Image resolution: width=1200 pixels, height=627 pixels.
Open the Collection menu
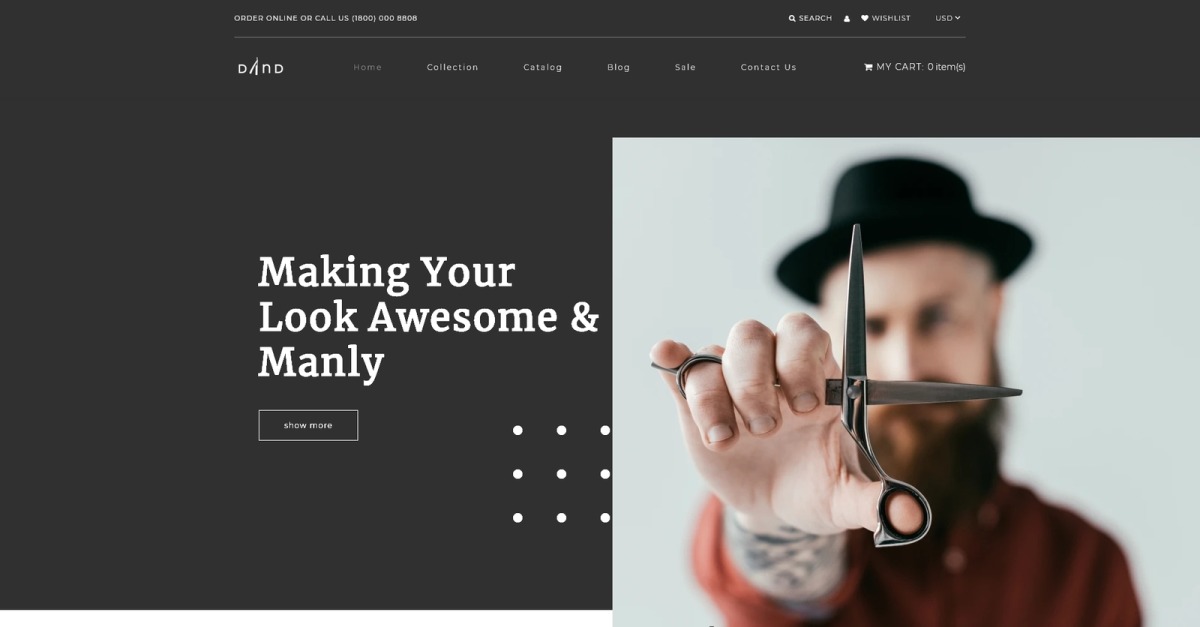pos(453,67)
